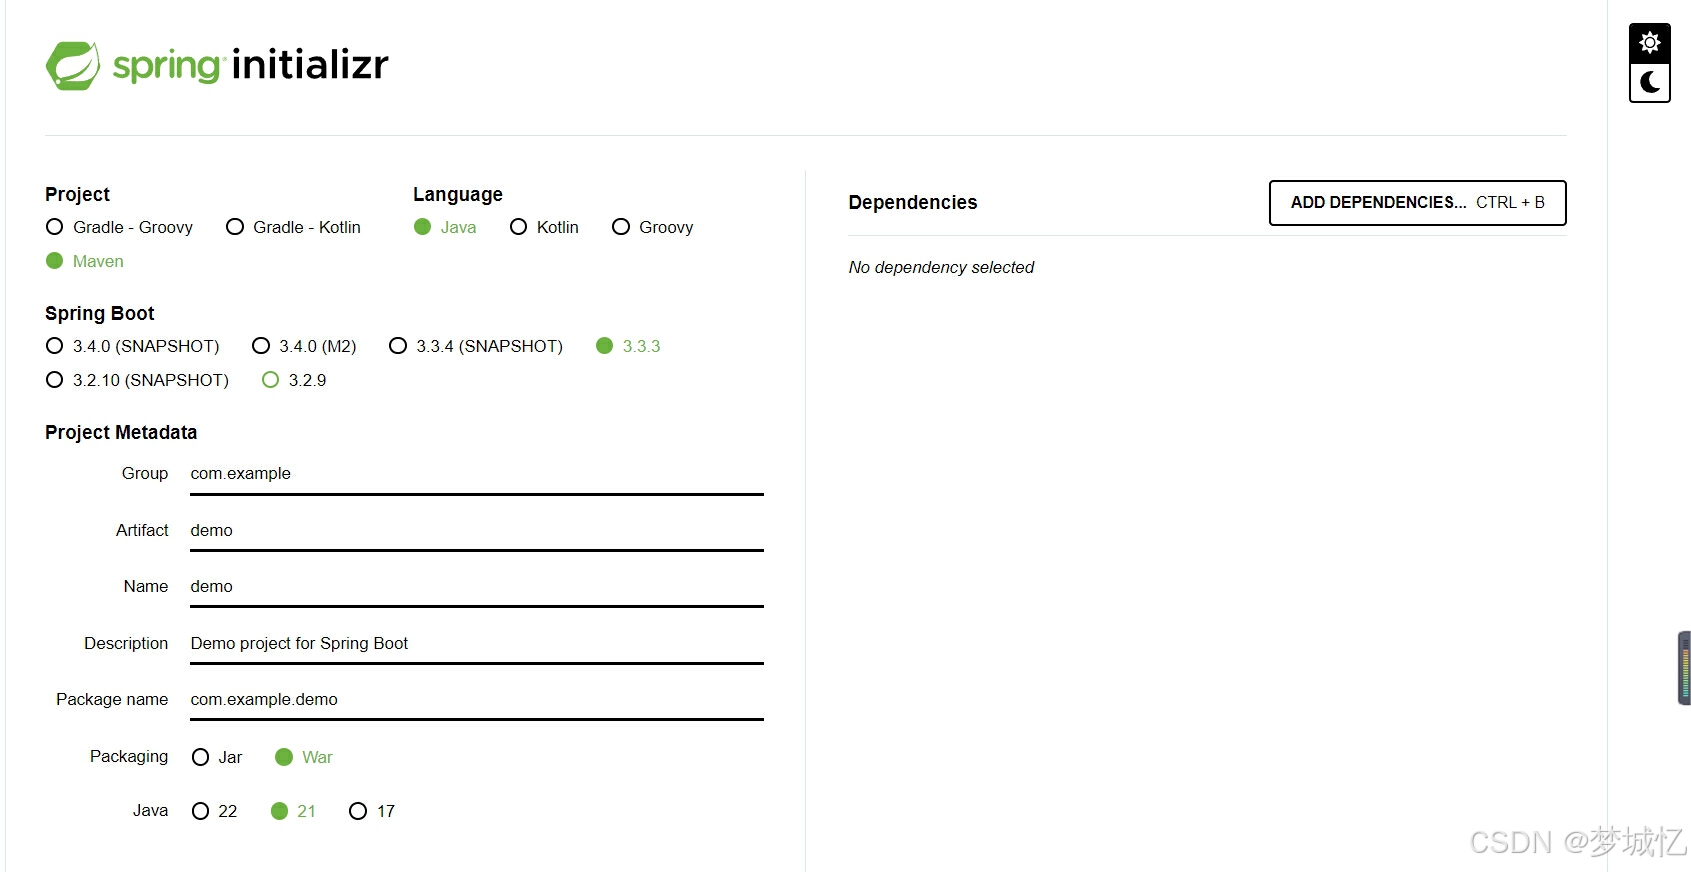Pick Java version 22
The image size is (1691, 872).
coord(215,811)
